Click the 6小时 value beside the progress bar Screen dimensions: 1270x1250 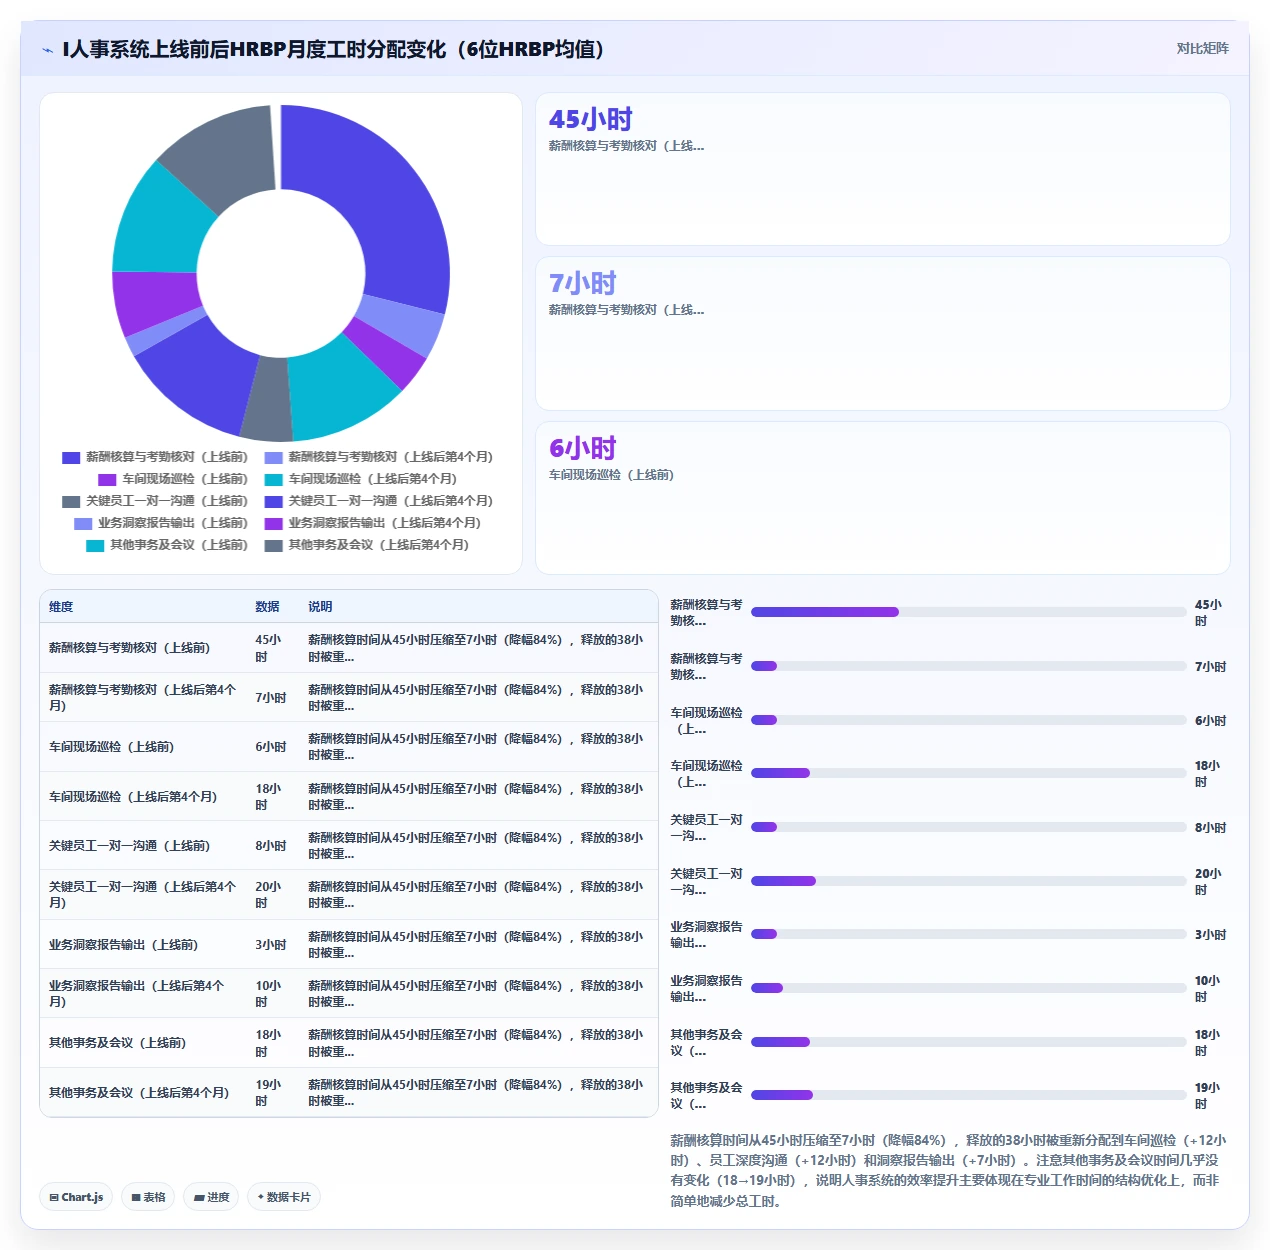pos(1210,721)
